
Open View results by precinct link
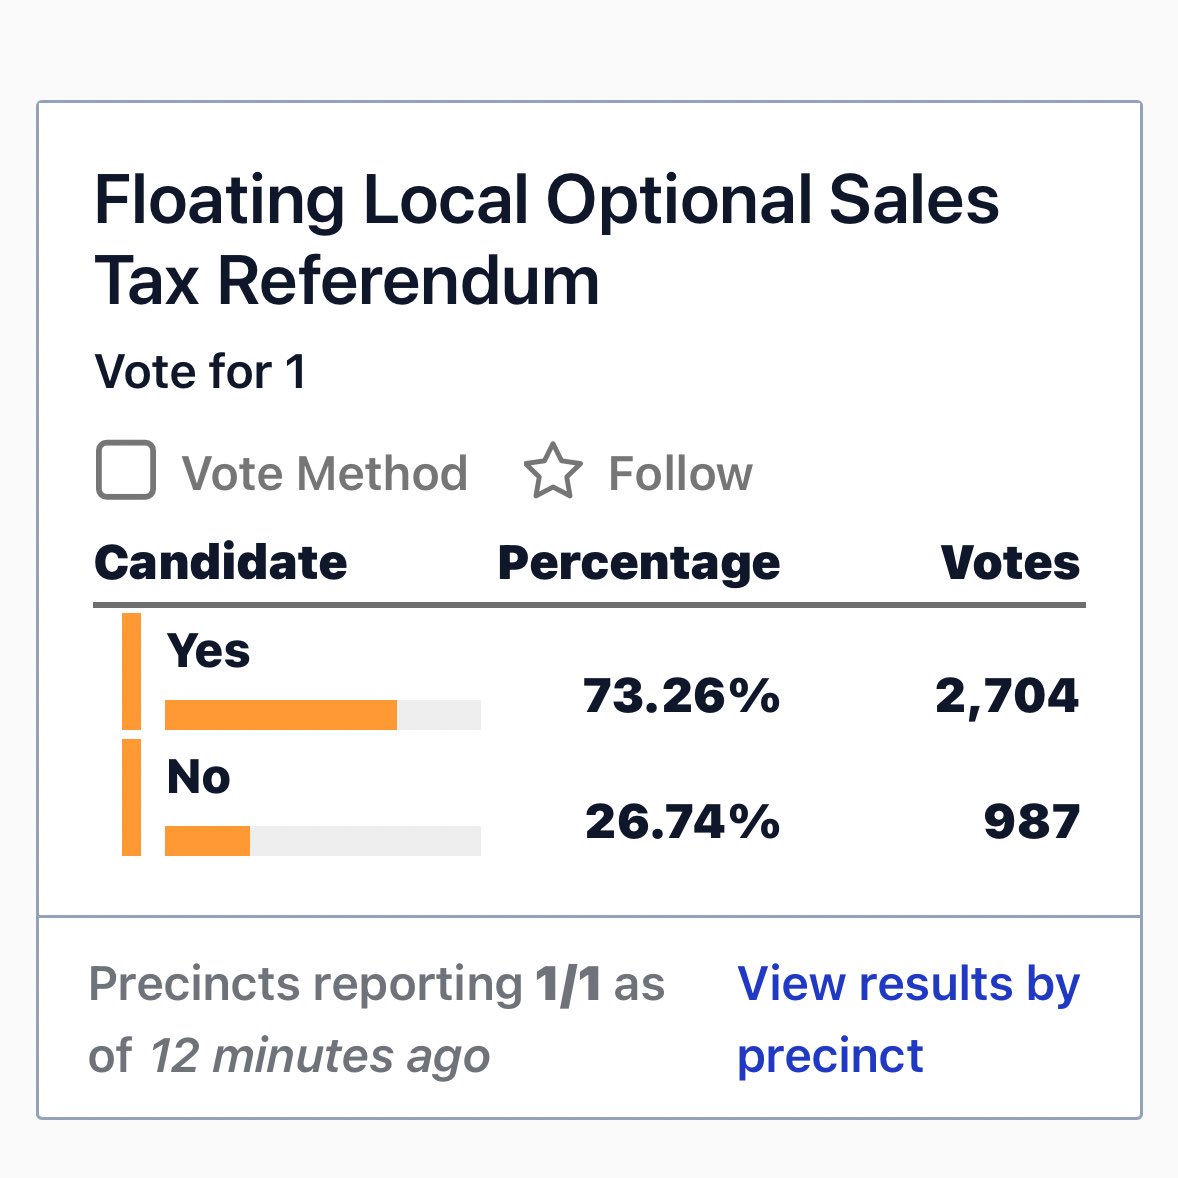(x=908, y=1019)
